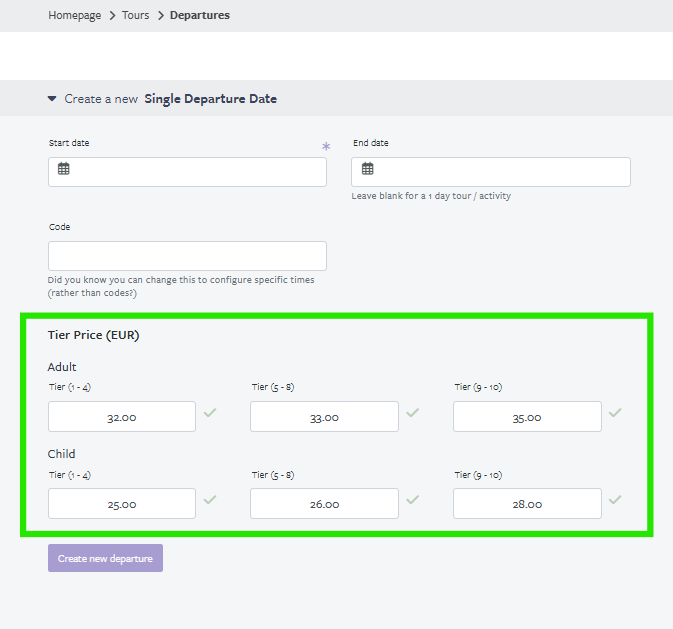Click the 'Single Departure Date' heading text
673x629 pixels.
coord(211,99)
